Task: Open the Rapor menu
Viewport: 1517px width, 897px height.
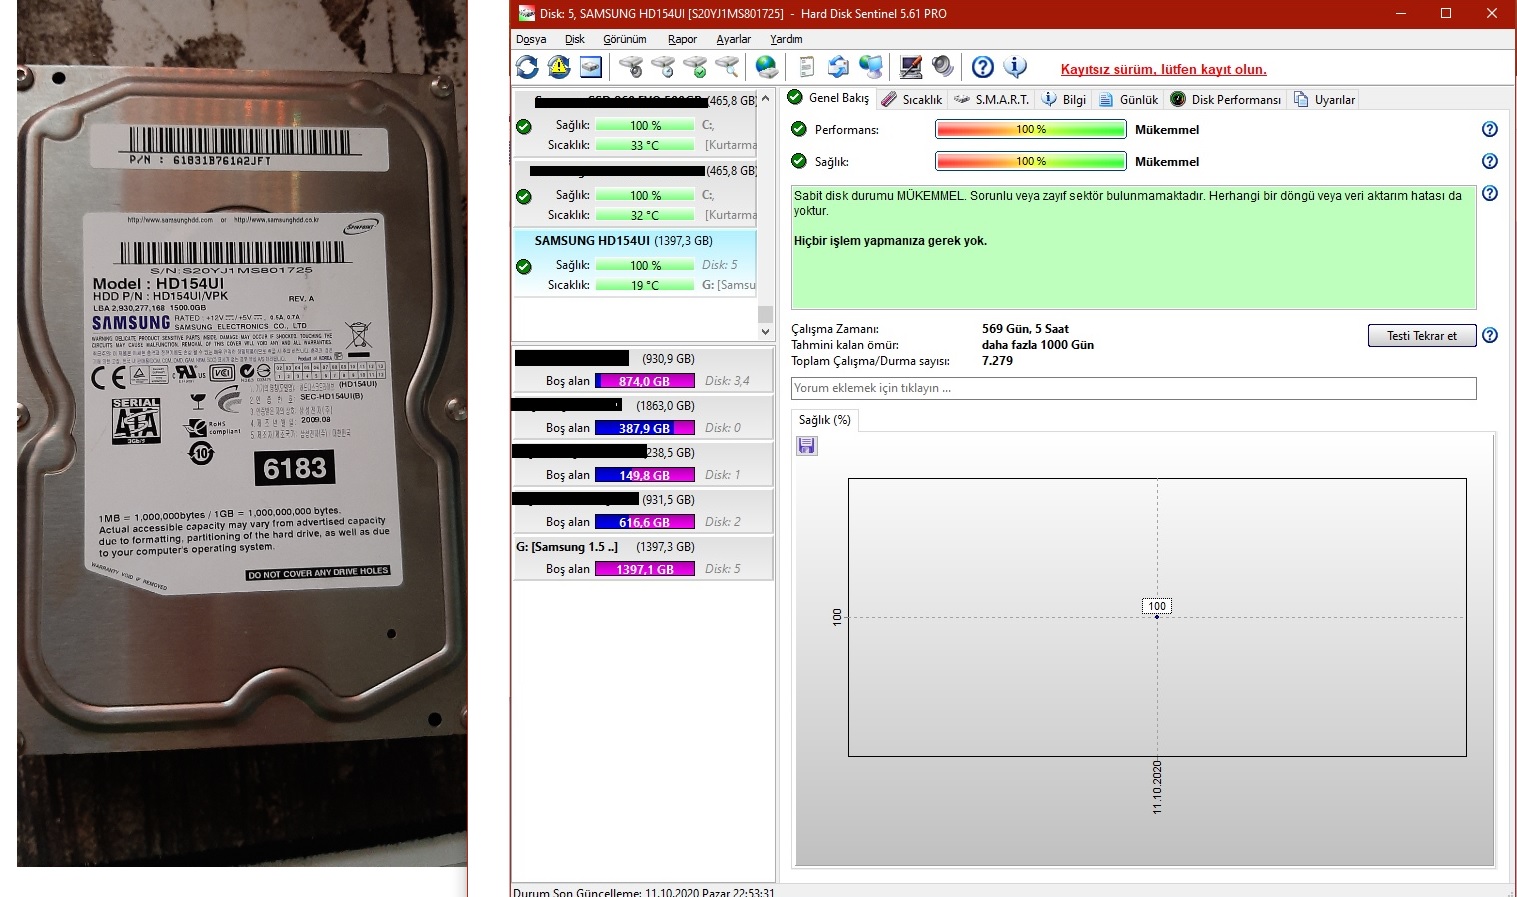Action: (683, 39)
